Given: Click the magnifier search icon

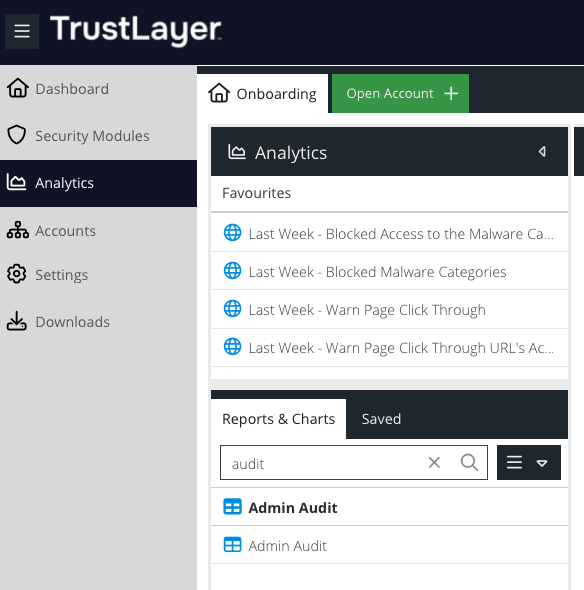Looking at the screenshot, I should click(x=469, y=462).
